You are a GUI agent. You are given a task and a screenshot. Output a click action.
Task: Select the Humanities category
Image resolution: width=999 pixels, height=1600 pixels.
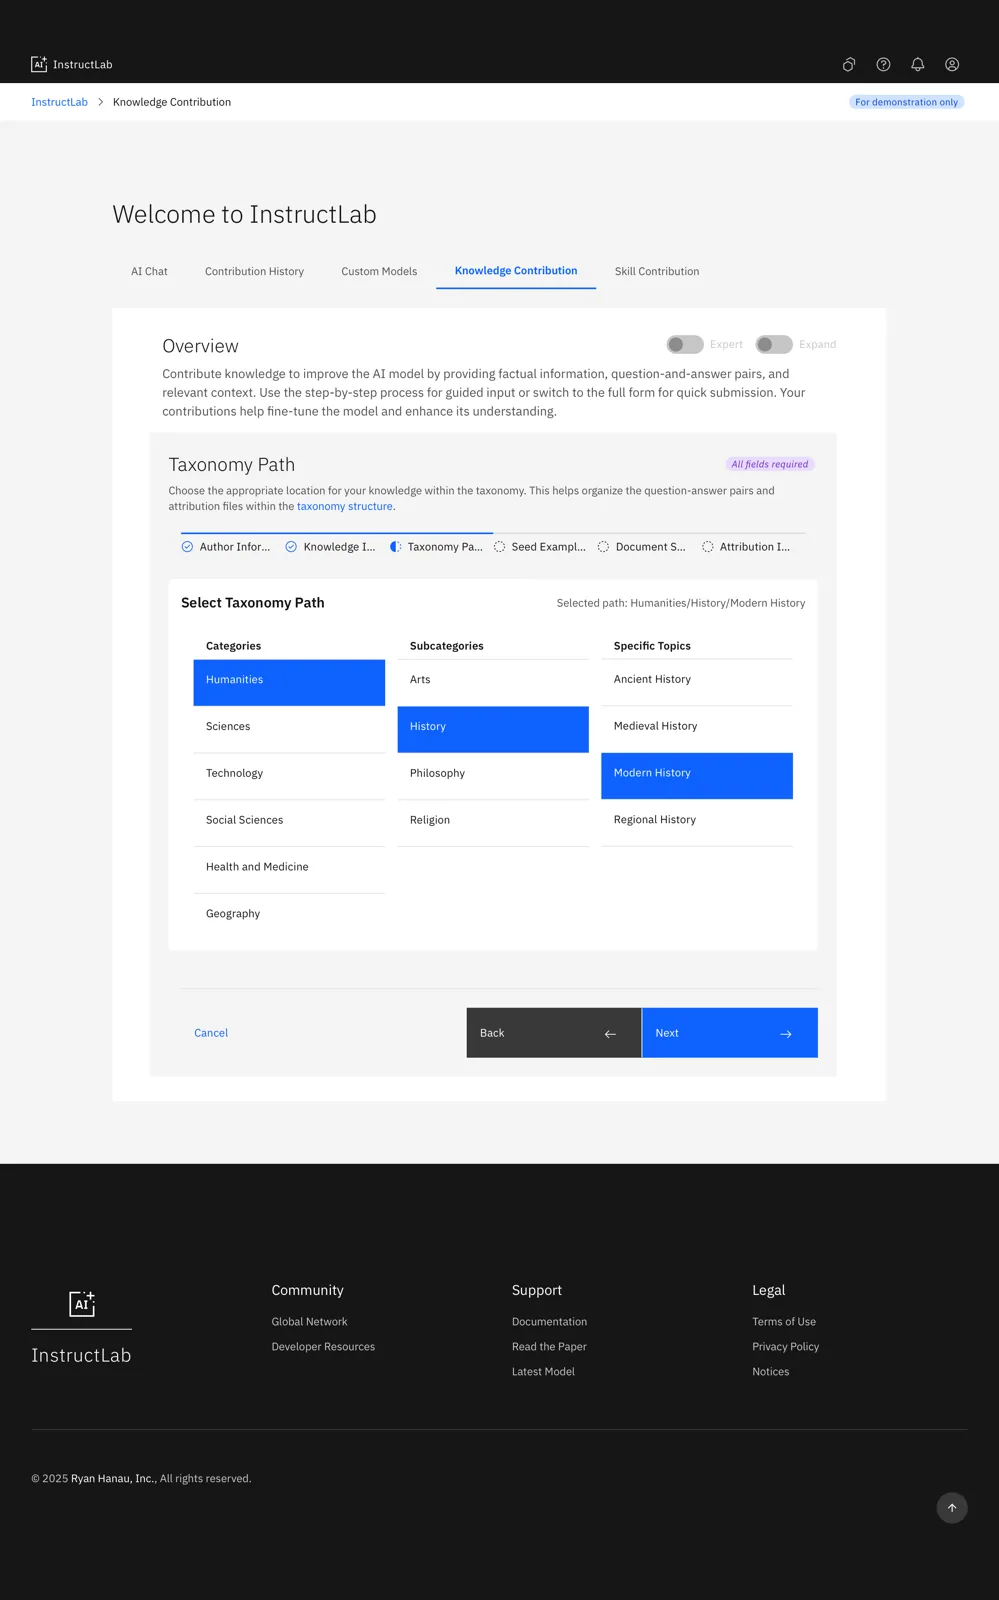289,682
